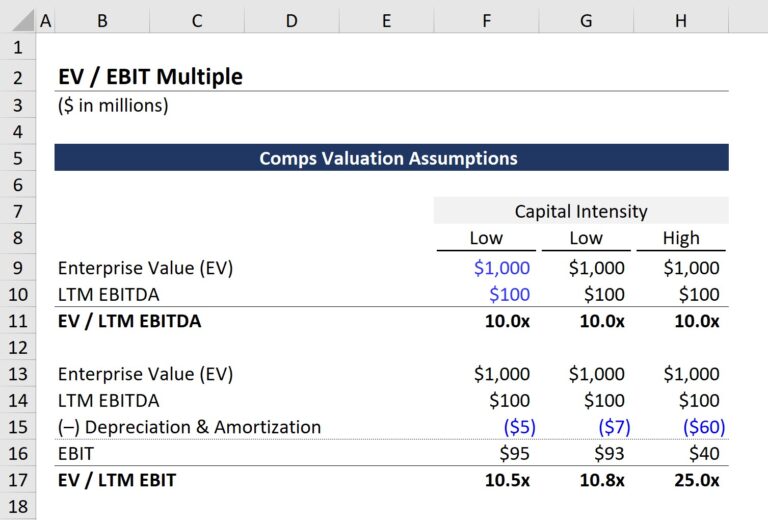Select the ($5) depreciation cell
Screen dimensions: 768x520
point(519,427)
